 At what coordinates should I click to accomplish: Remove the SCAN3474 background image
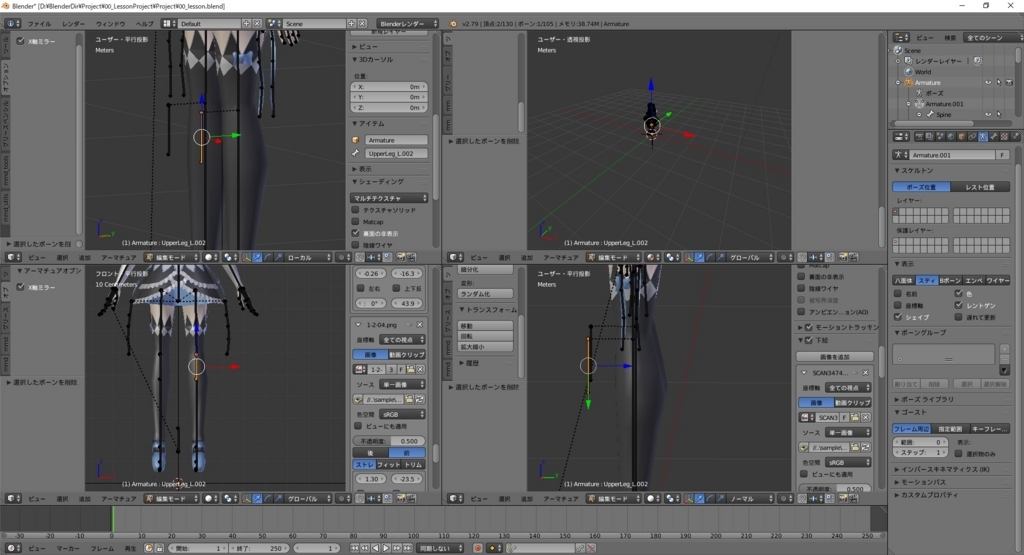(865, 373)
